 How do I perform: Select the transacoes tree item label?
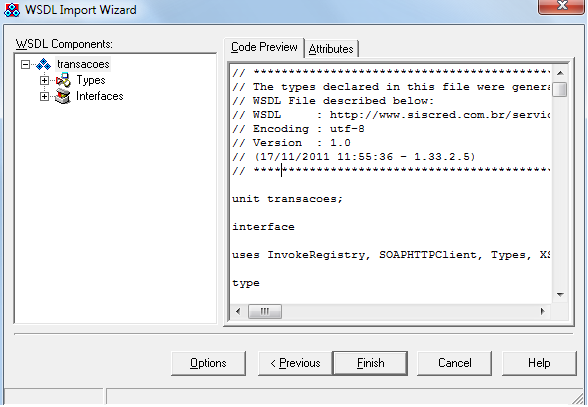(x=83, y=65)
